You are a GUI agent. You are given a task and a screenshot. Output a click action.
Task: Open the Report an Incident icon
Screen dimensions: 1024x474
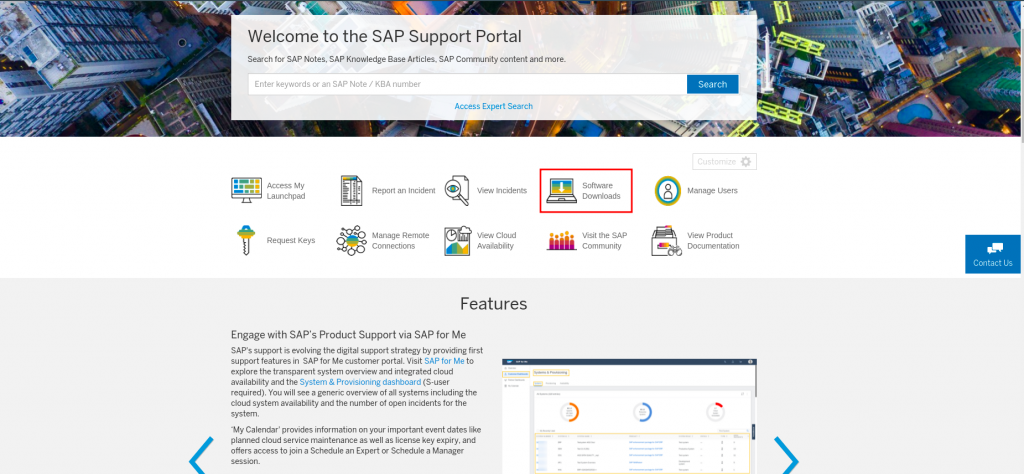350,190
